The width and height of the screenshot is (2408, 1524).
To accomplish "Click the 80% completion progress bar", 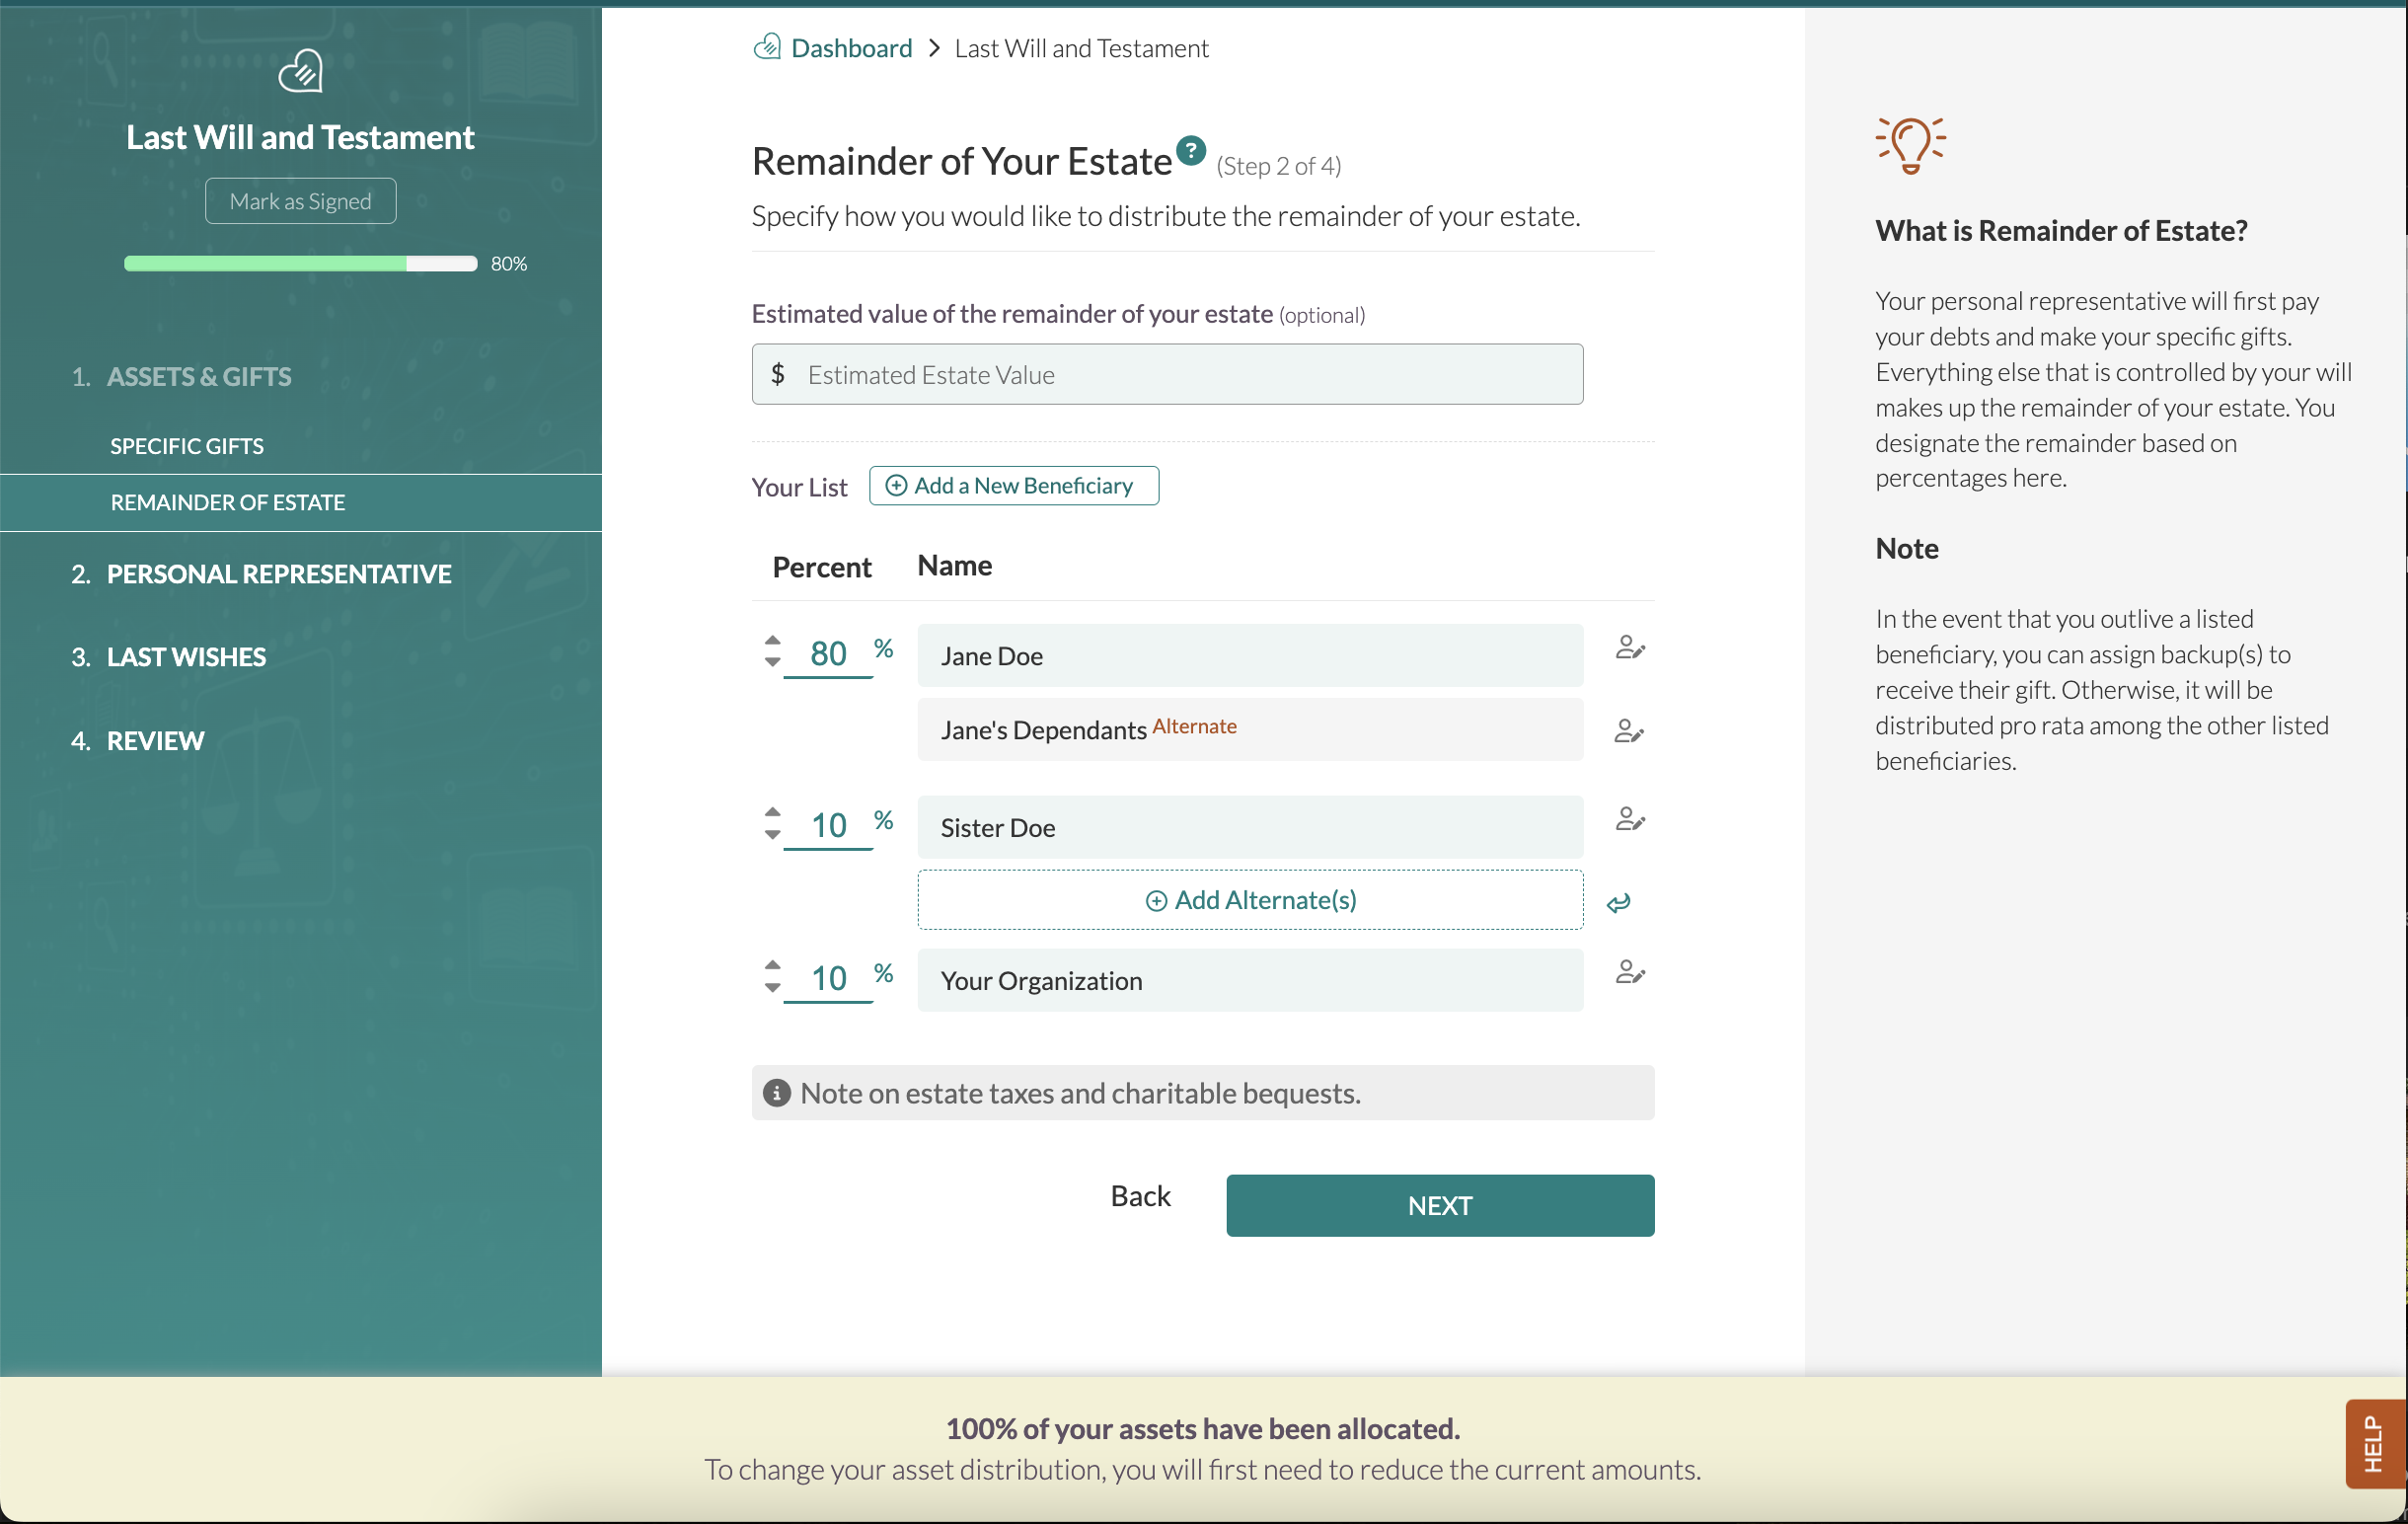I will pyautogui.click(x=300, y=264).
